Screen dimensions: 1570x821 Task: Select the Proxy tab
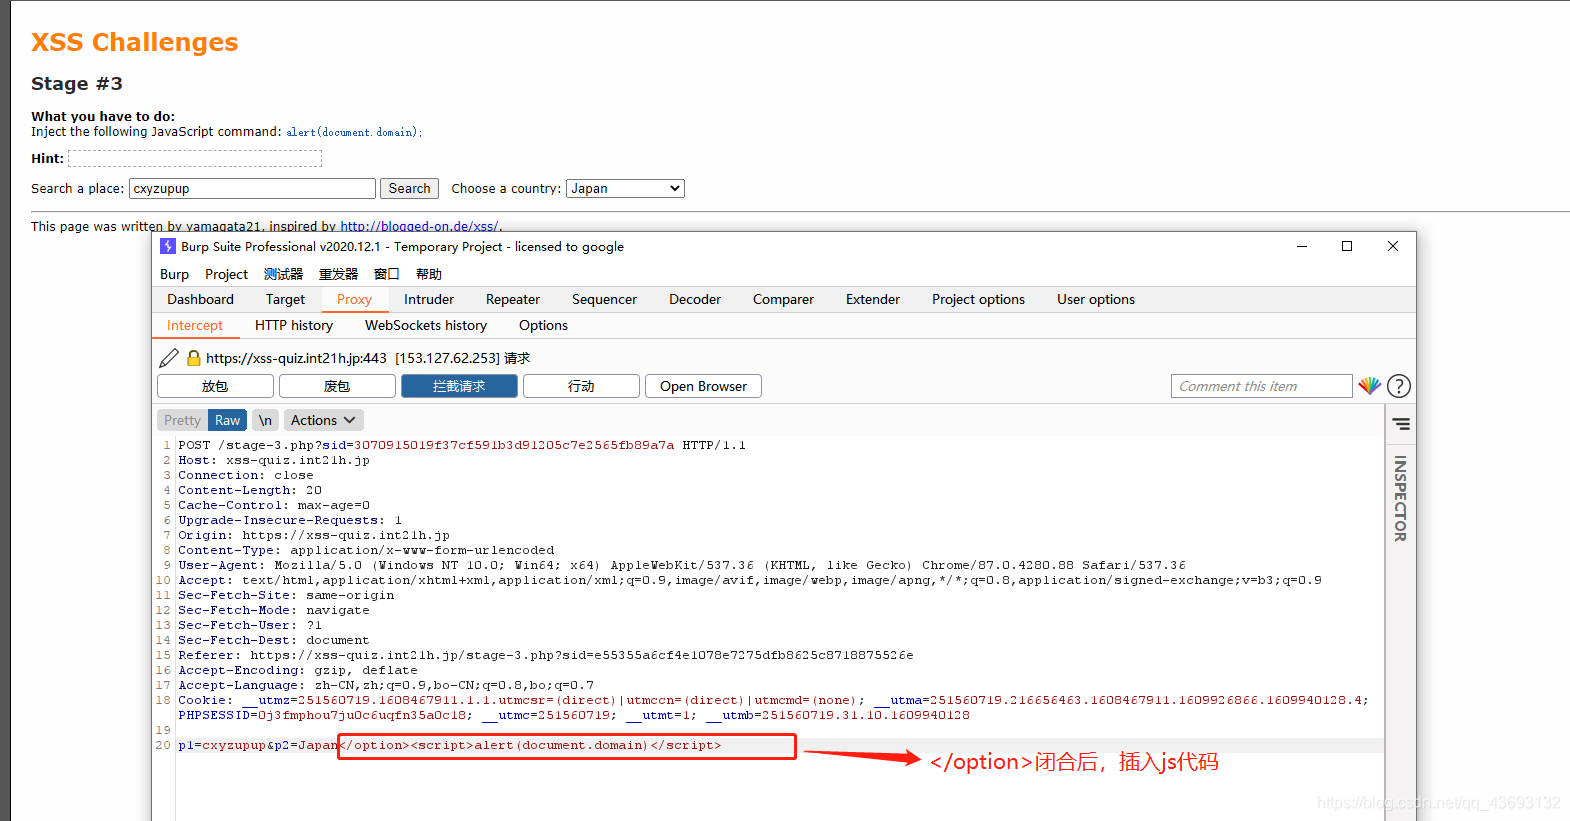354,299
